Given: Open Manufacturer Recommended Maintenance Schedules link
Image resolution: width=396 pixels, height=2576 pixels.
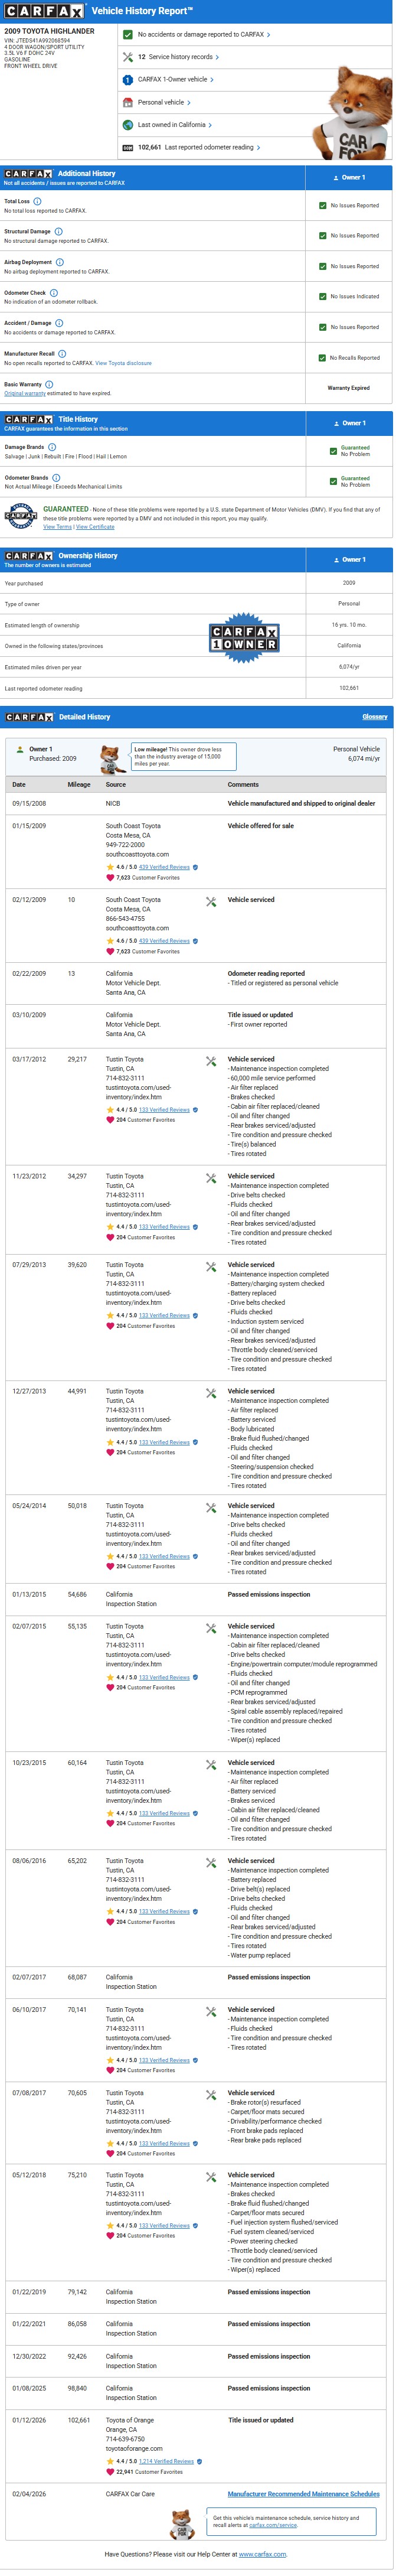Looking at the screenshot, I should pyautogui.click(x=303, y=2494).
